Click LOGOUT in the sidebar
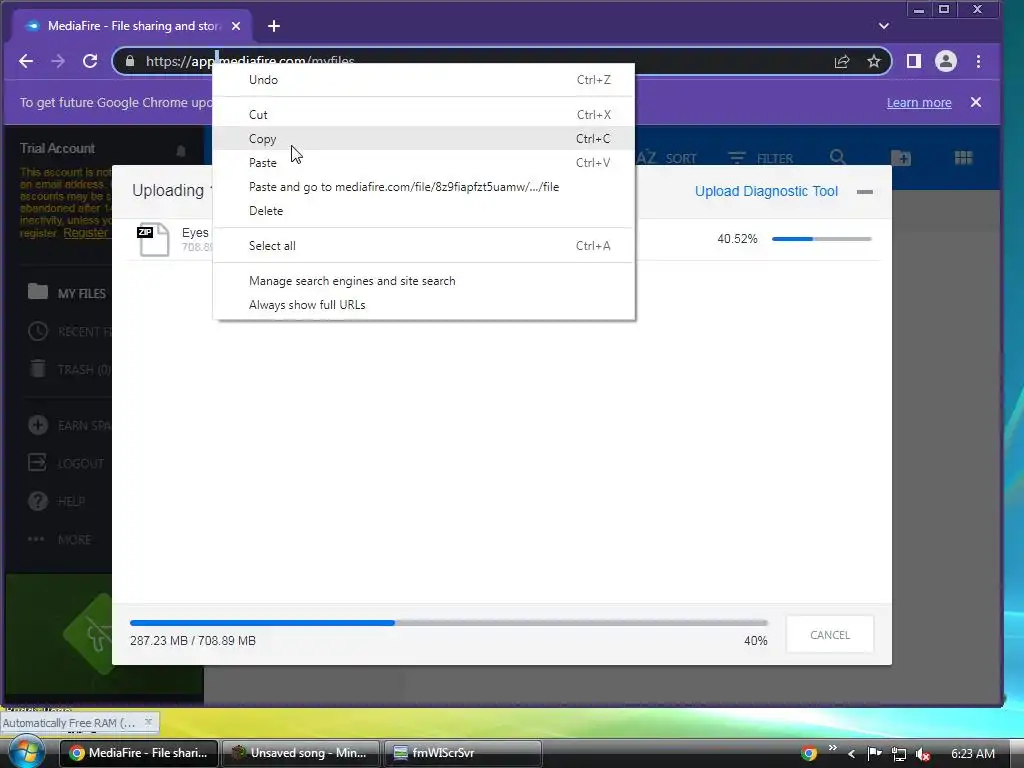 click(67, 463)
